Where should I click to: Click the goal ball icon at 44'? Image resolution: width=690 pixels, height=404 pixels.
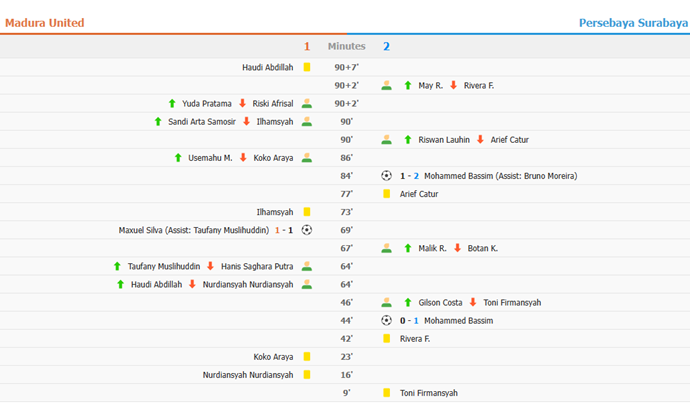(386, 320)
